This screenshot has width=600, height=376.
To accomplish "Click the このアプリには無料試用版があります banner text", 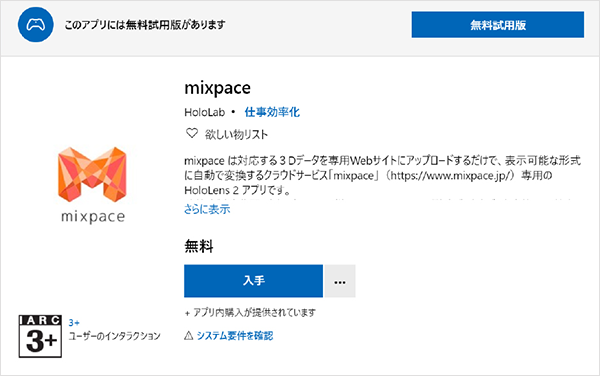I will (x=145, y=25).
